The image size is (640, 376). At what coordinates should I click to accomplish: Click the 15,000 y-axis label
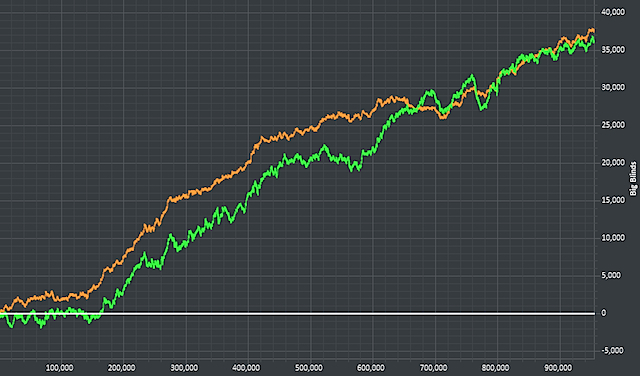[x=613, y=200]
